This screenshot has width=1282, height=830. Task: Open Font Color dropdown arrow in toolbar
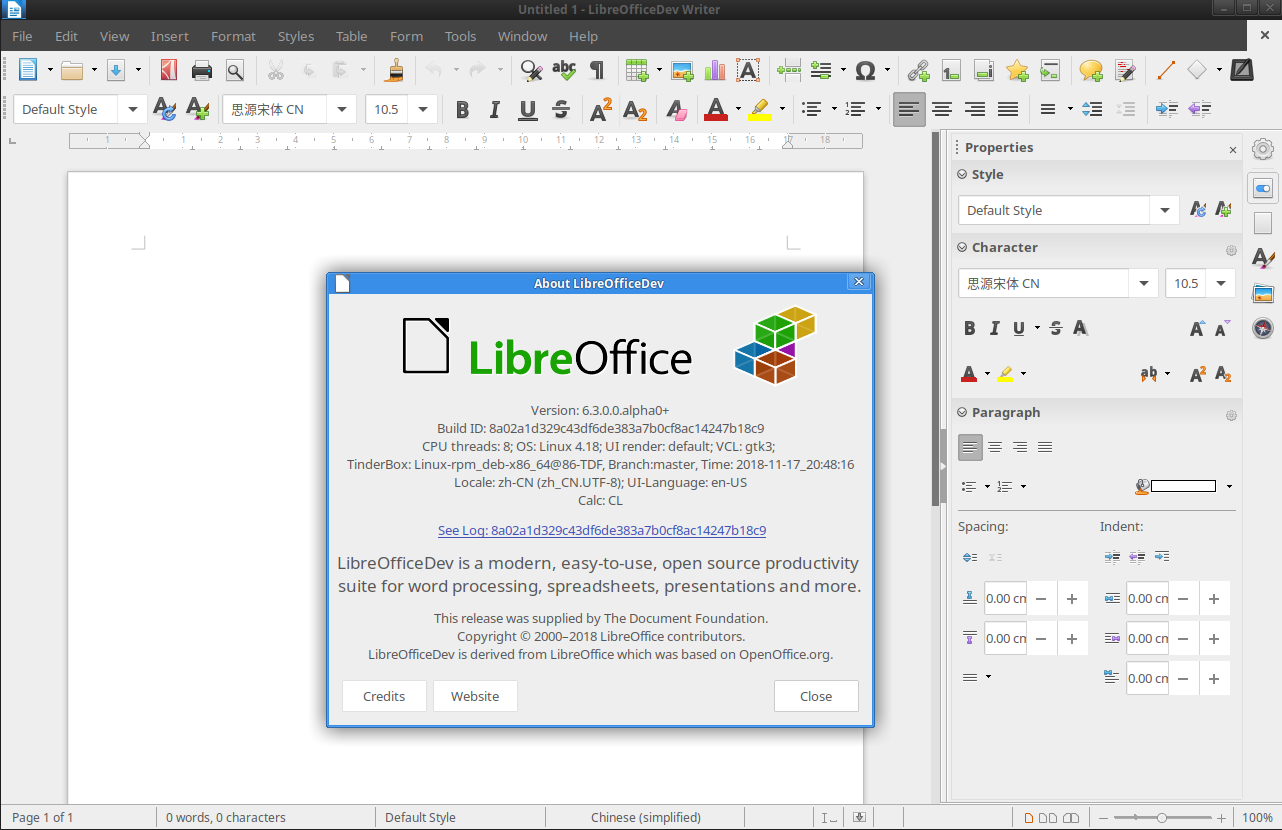point(738,109)
